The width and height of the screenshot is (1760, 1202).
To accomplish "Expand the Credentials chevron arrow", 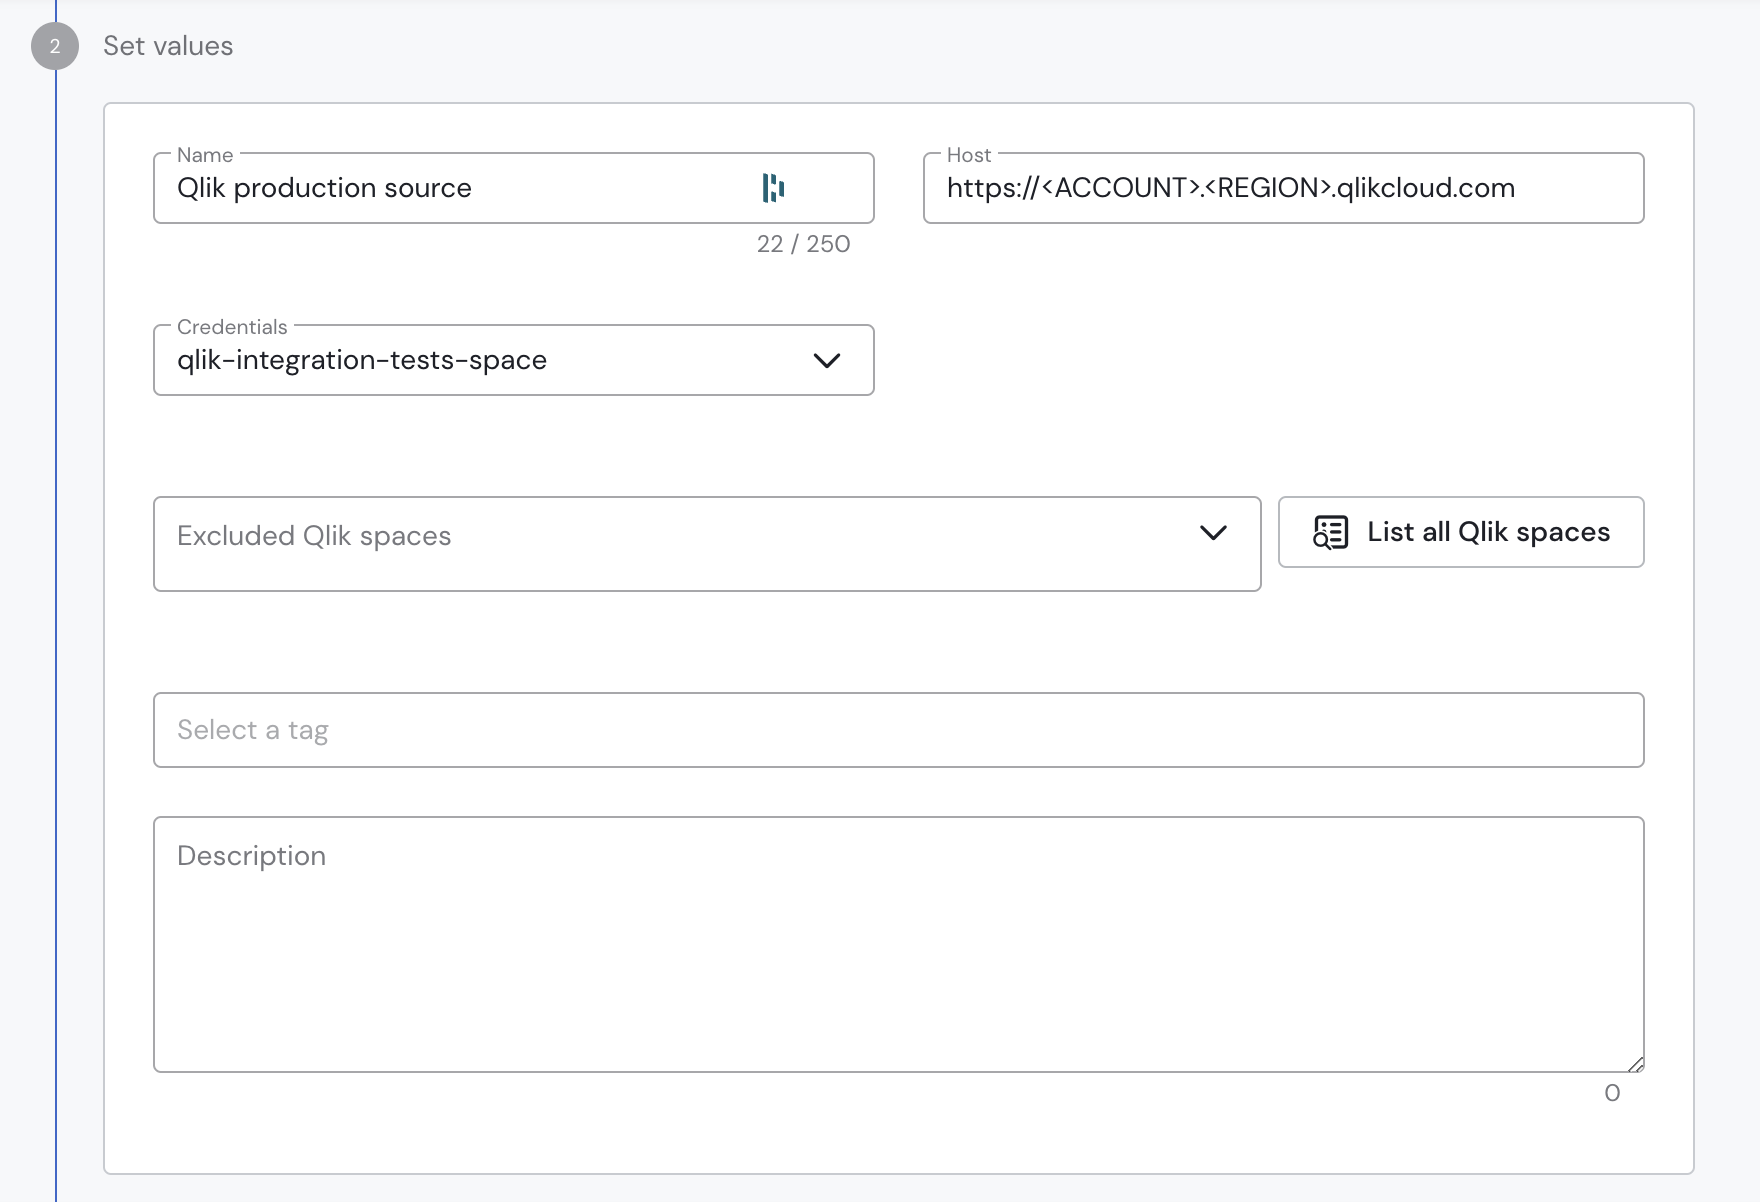I will pos(827,360).
